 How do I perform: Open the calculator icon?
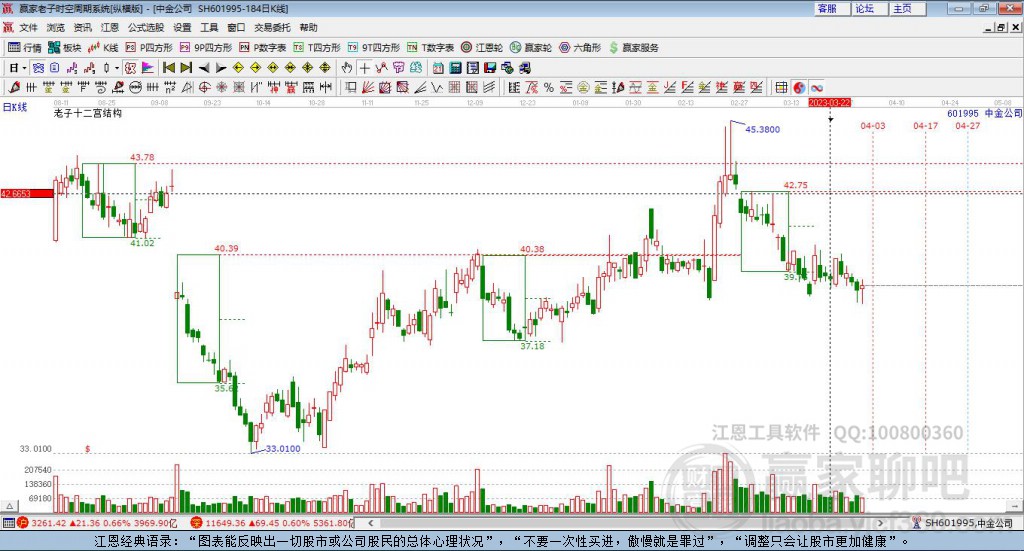455,68
